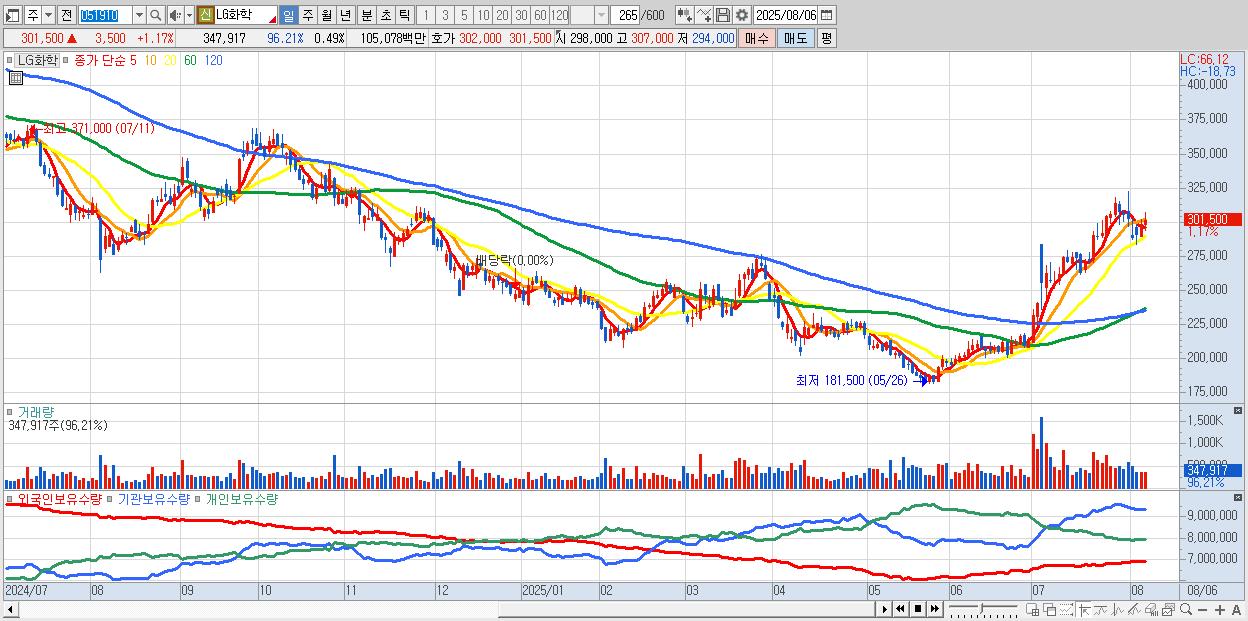Click the dotted-box chart area icon
Viewport: 1248px width, 621px height.
pos(1066,609)
